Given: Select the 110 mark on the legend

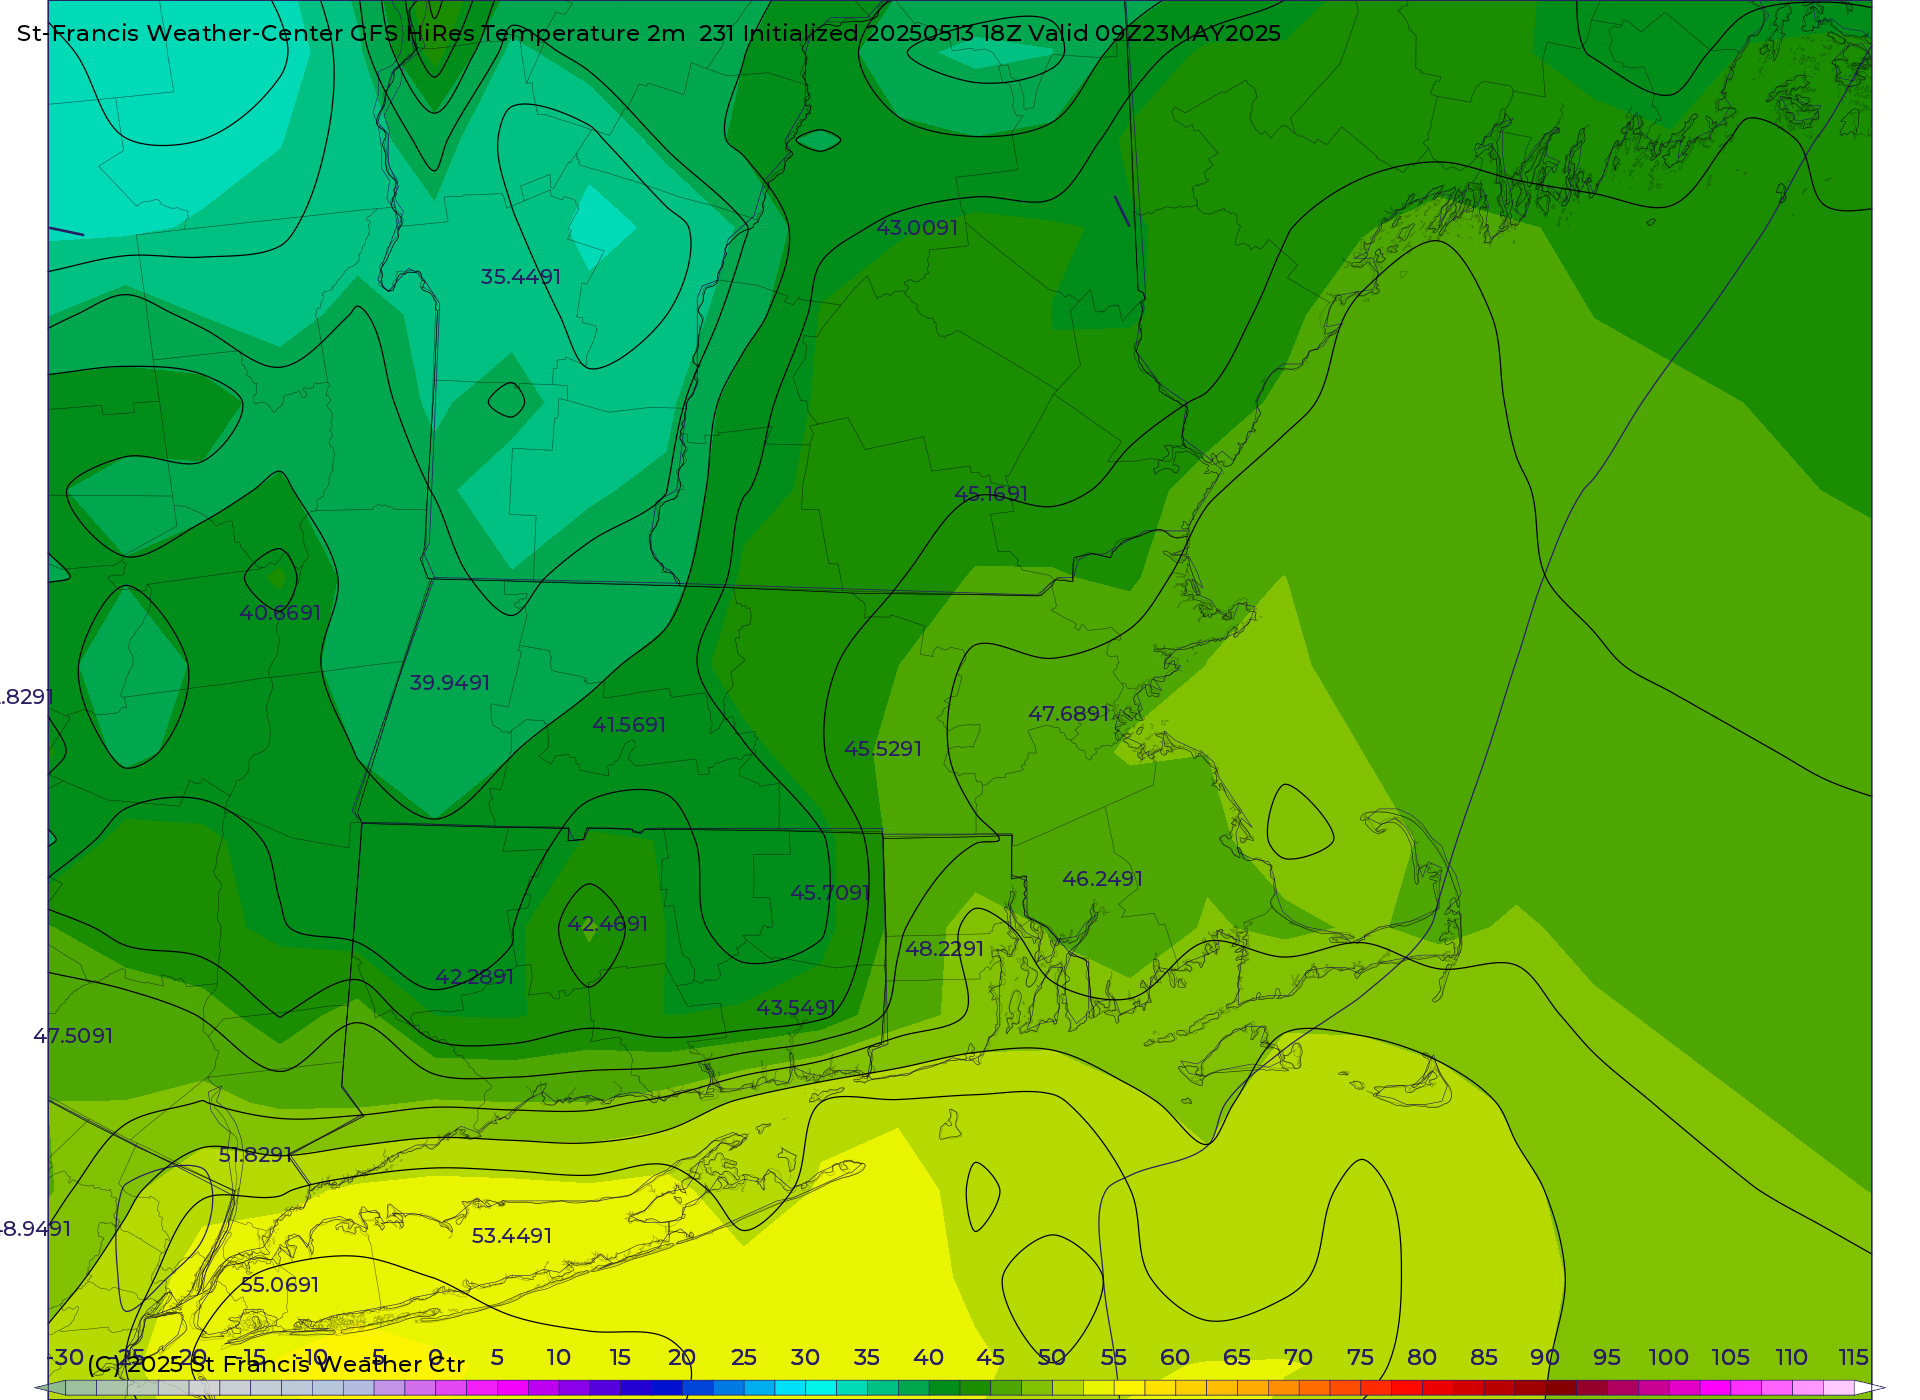Looking at the screenshot, I should 1791,1357.
